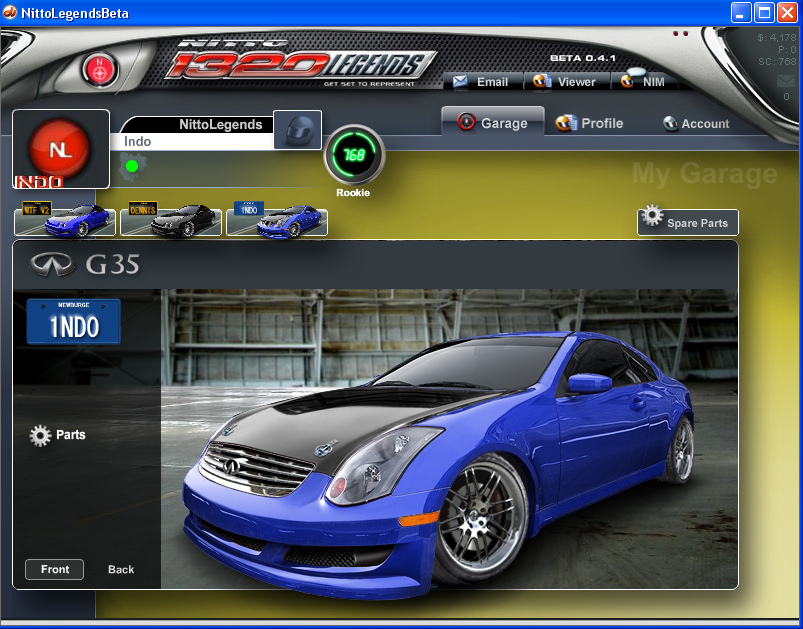The image size is (803, 629).
Task: Click the red NL Indo team badge
Action: tap(61, 149)
